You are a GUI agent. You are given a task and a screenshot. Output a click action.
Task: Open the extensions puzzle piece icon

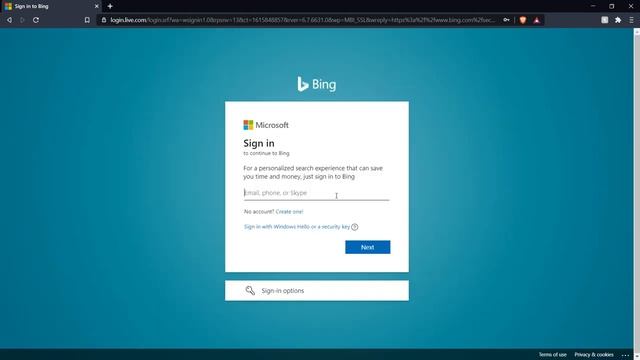(618, 20)
